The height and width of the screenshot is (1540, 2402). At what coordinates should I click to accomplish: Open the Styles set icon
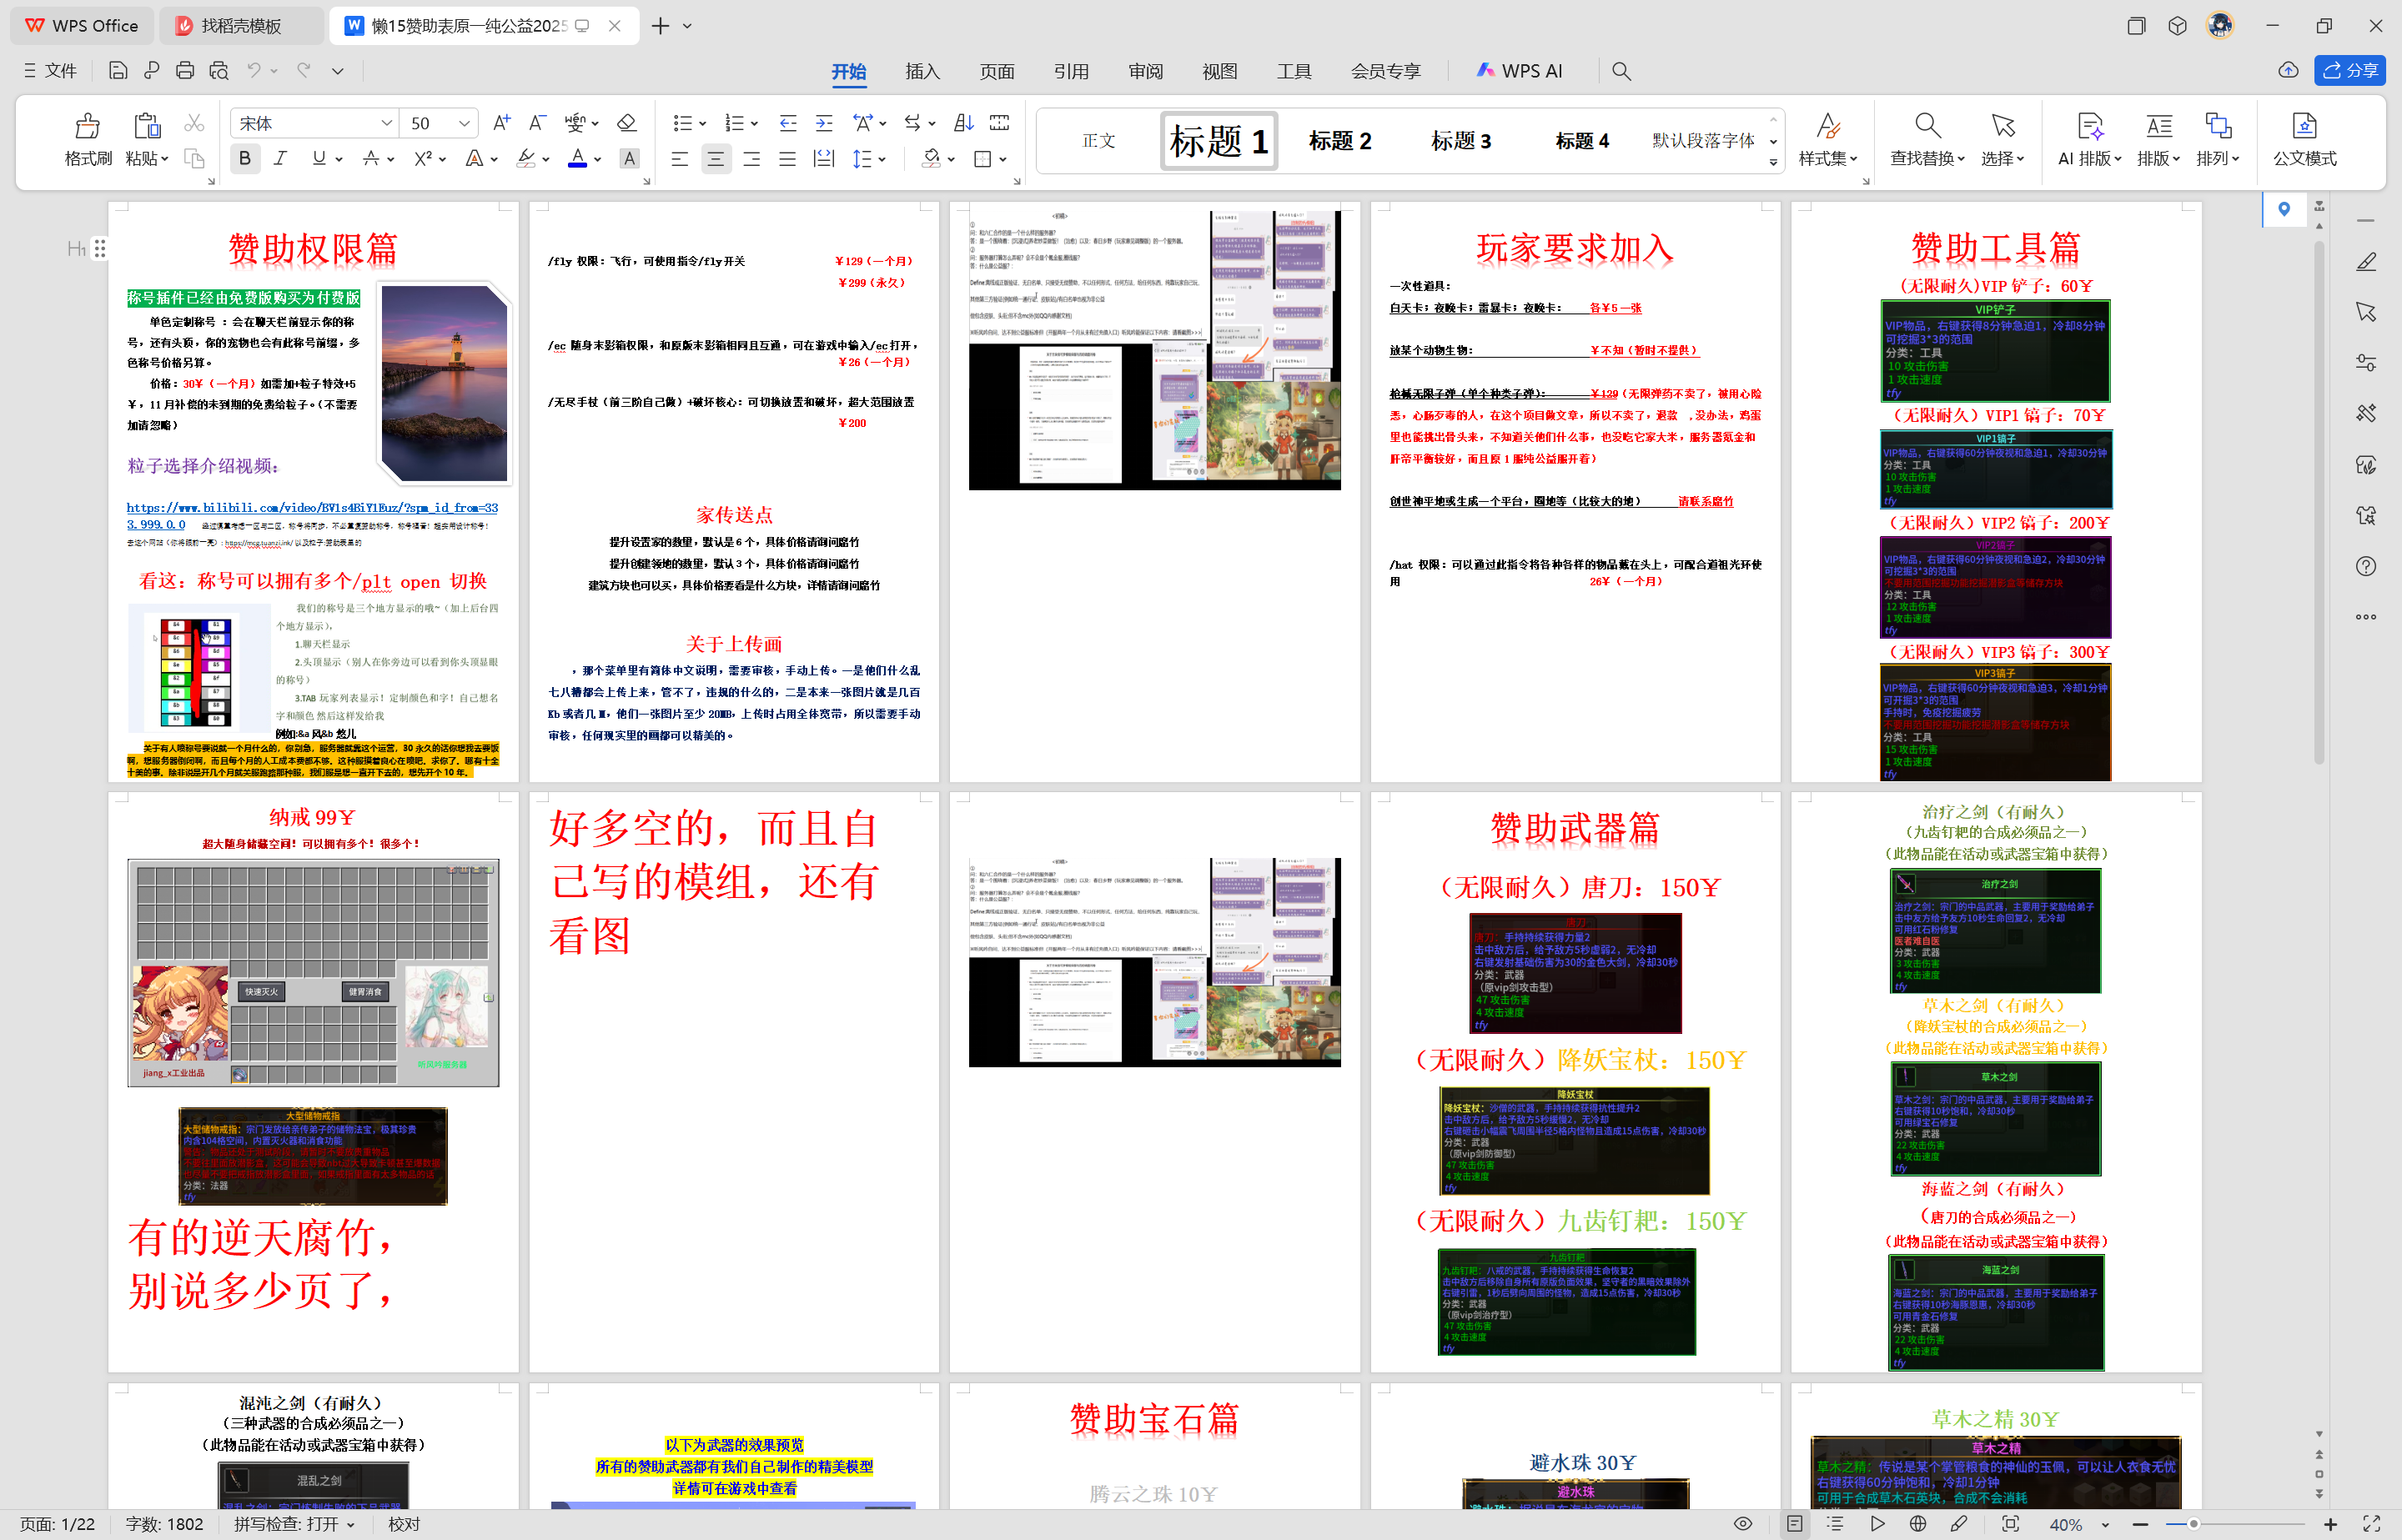click(x=1827, y=128)
